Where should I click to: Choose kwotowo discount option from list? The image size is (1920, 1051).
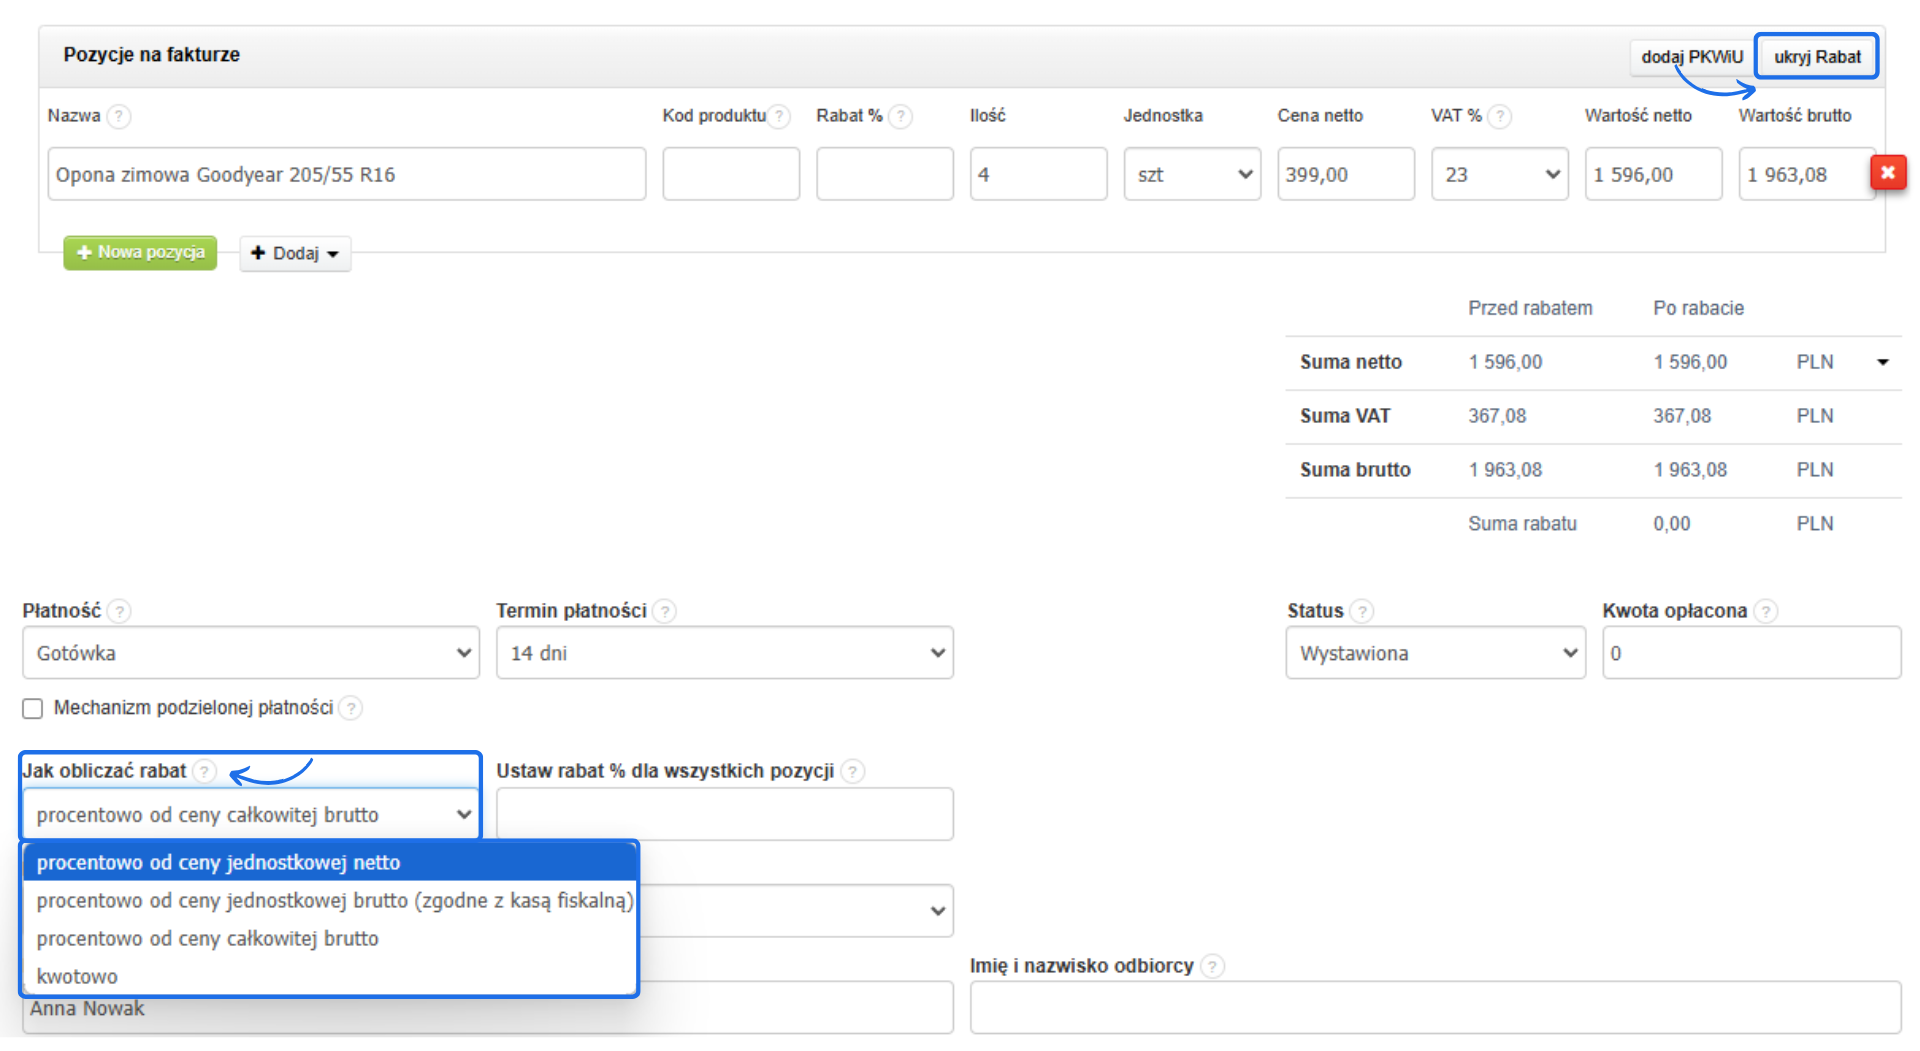[77, 976]
